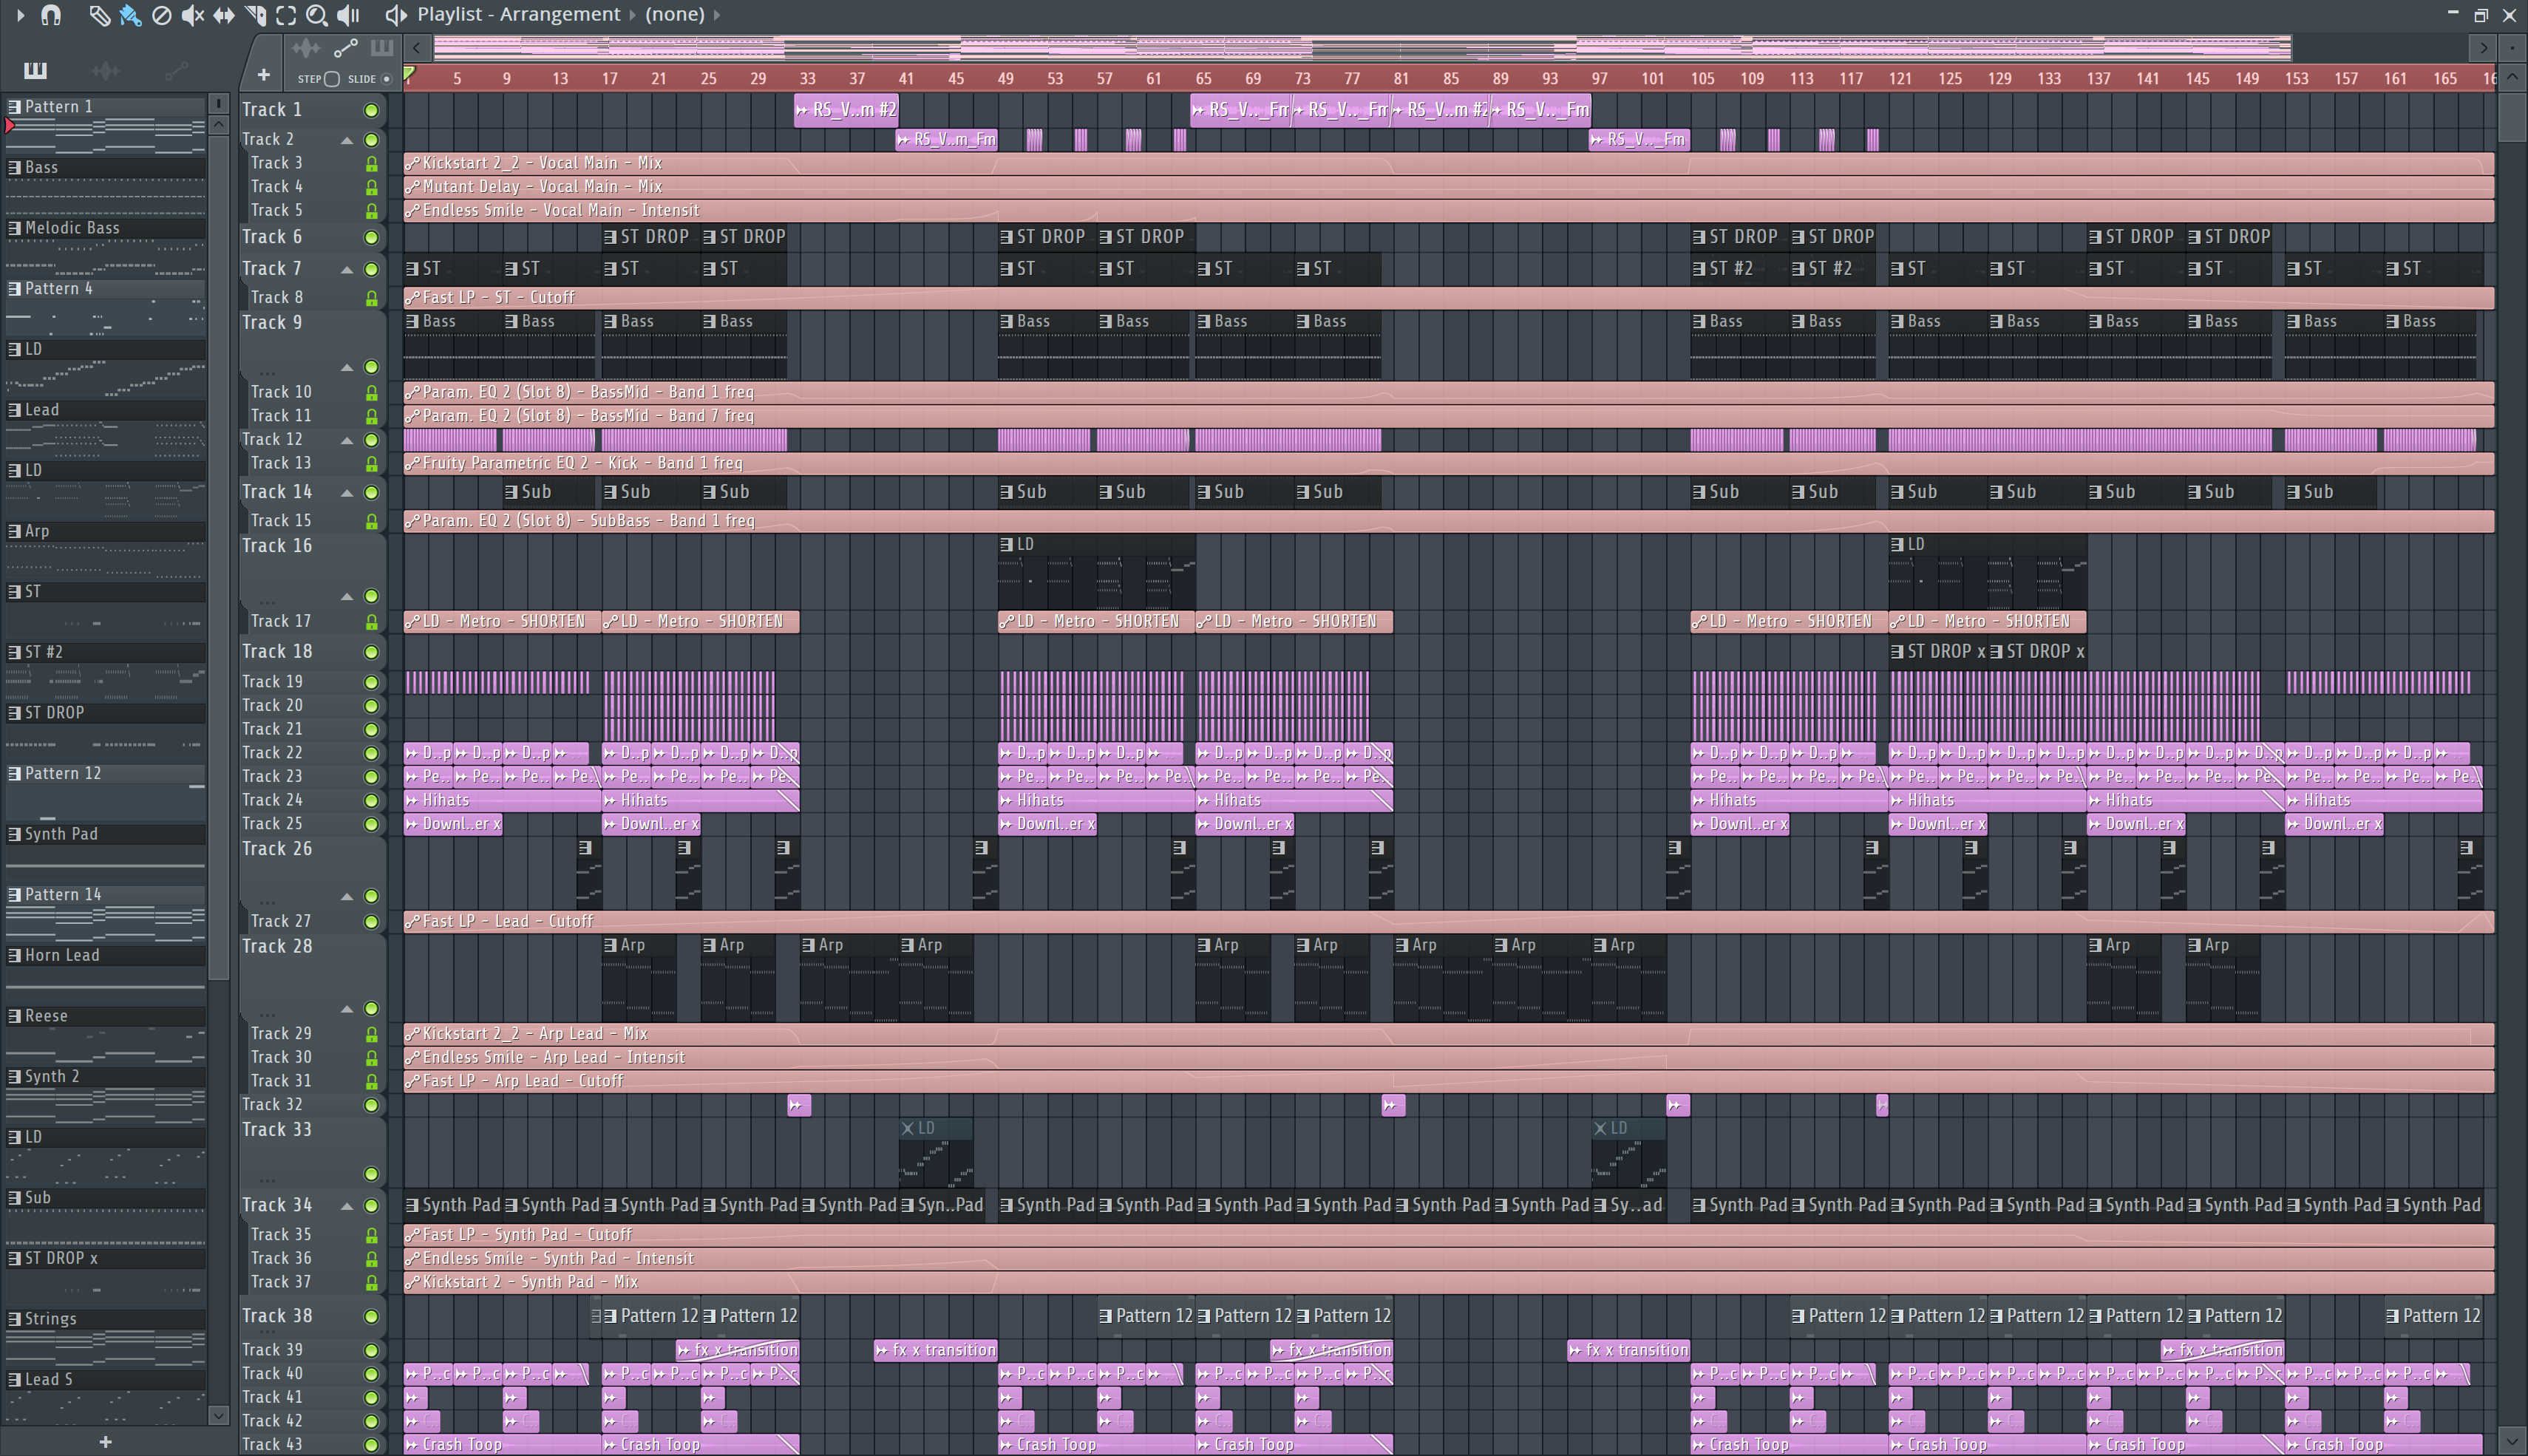The height and width of the screenshot is (1456, 2528).
Task: Toggle the SLIDE option
Action: click(387, 79)
